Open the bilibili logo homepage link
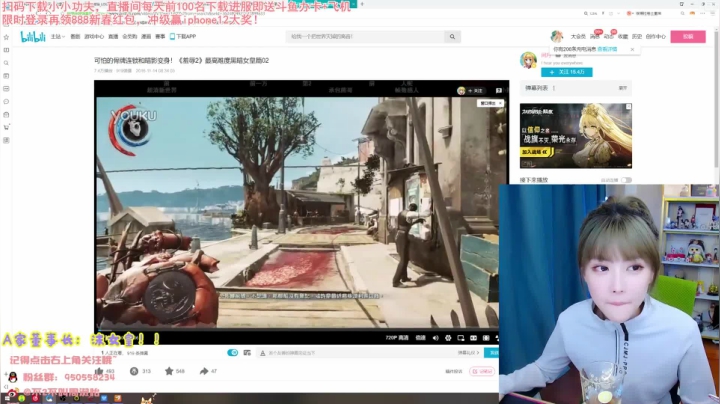 (33, 37)
